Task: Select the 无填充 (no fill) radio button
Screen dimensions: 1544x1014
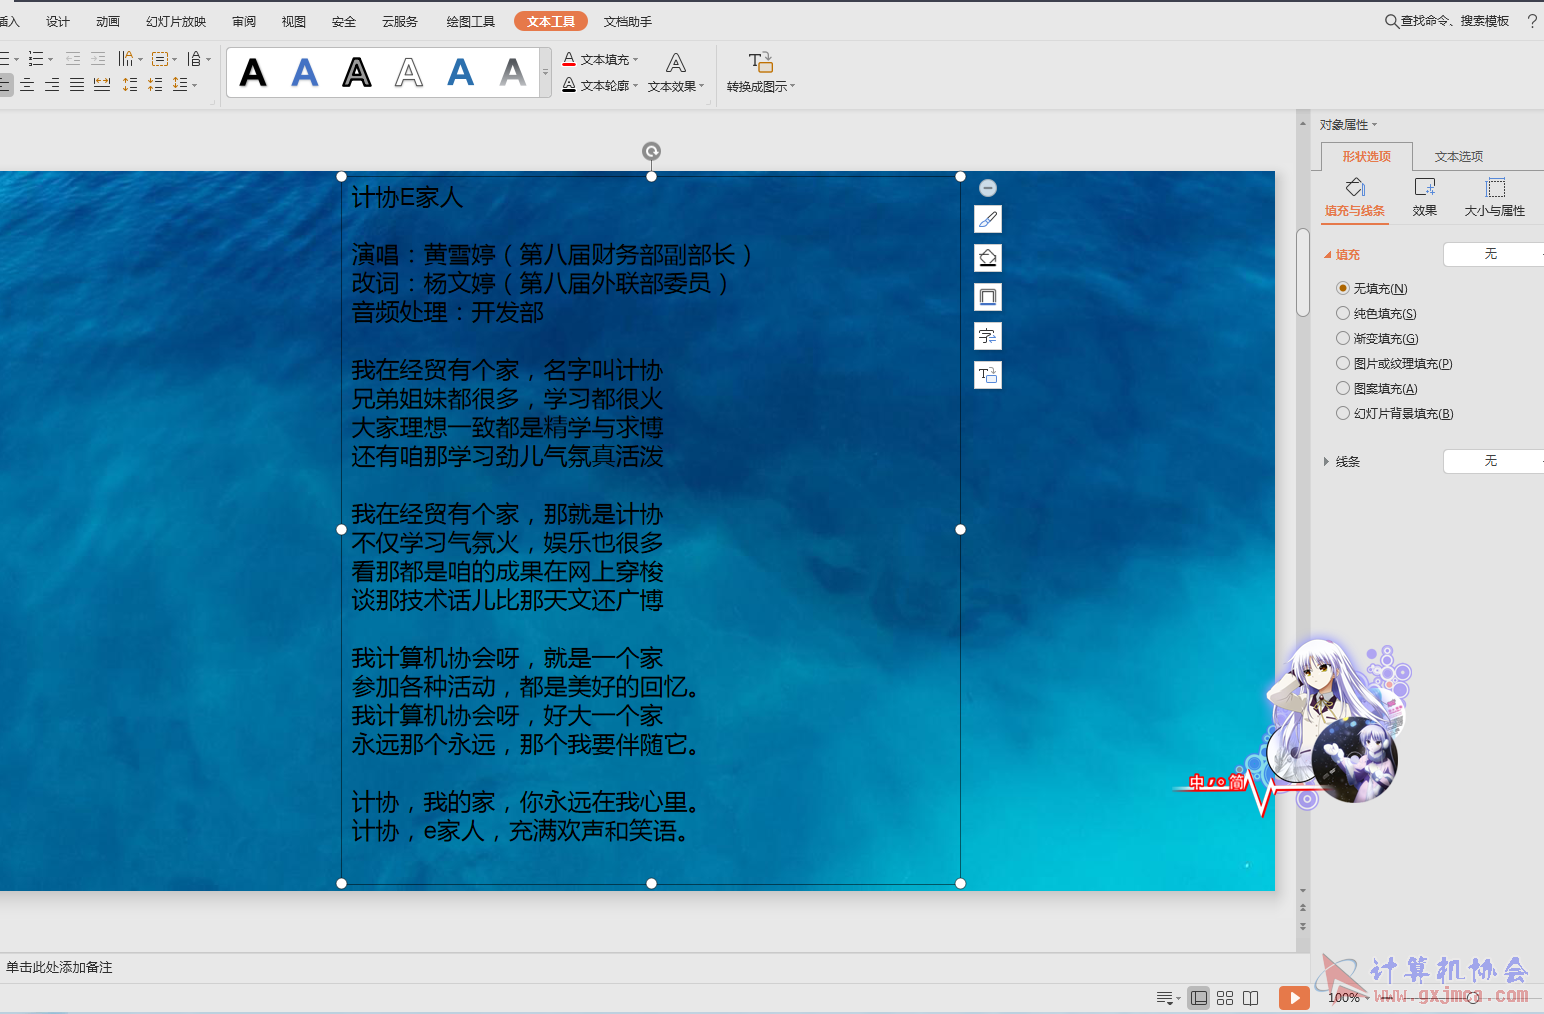Action: pos(1343,288)
